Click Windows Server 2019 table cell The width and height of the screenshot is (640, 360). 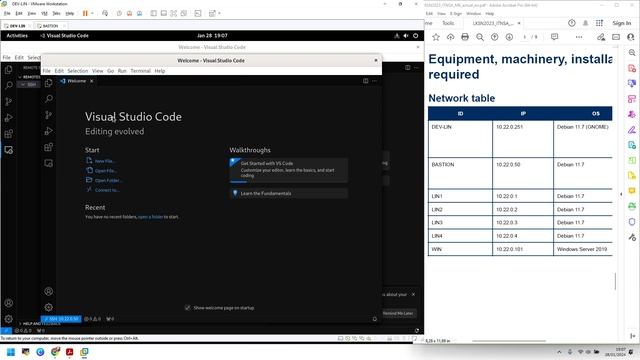[582, 249]
